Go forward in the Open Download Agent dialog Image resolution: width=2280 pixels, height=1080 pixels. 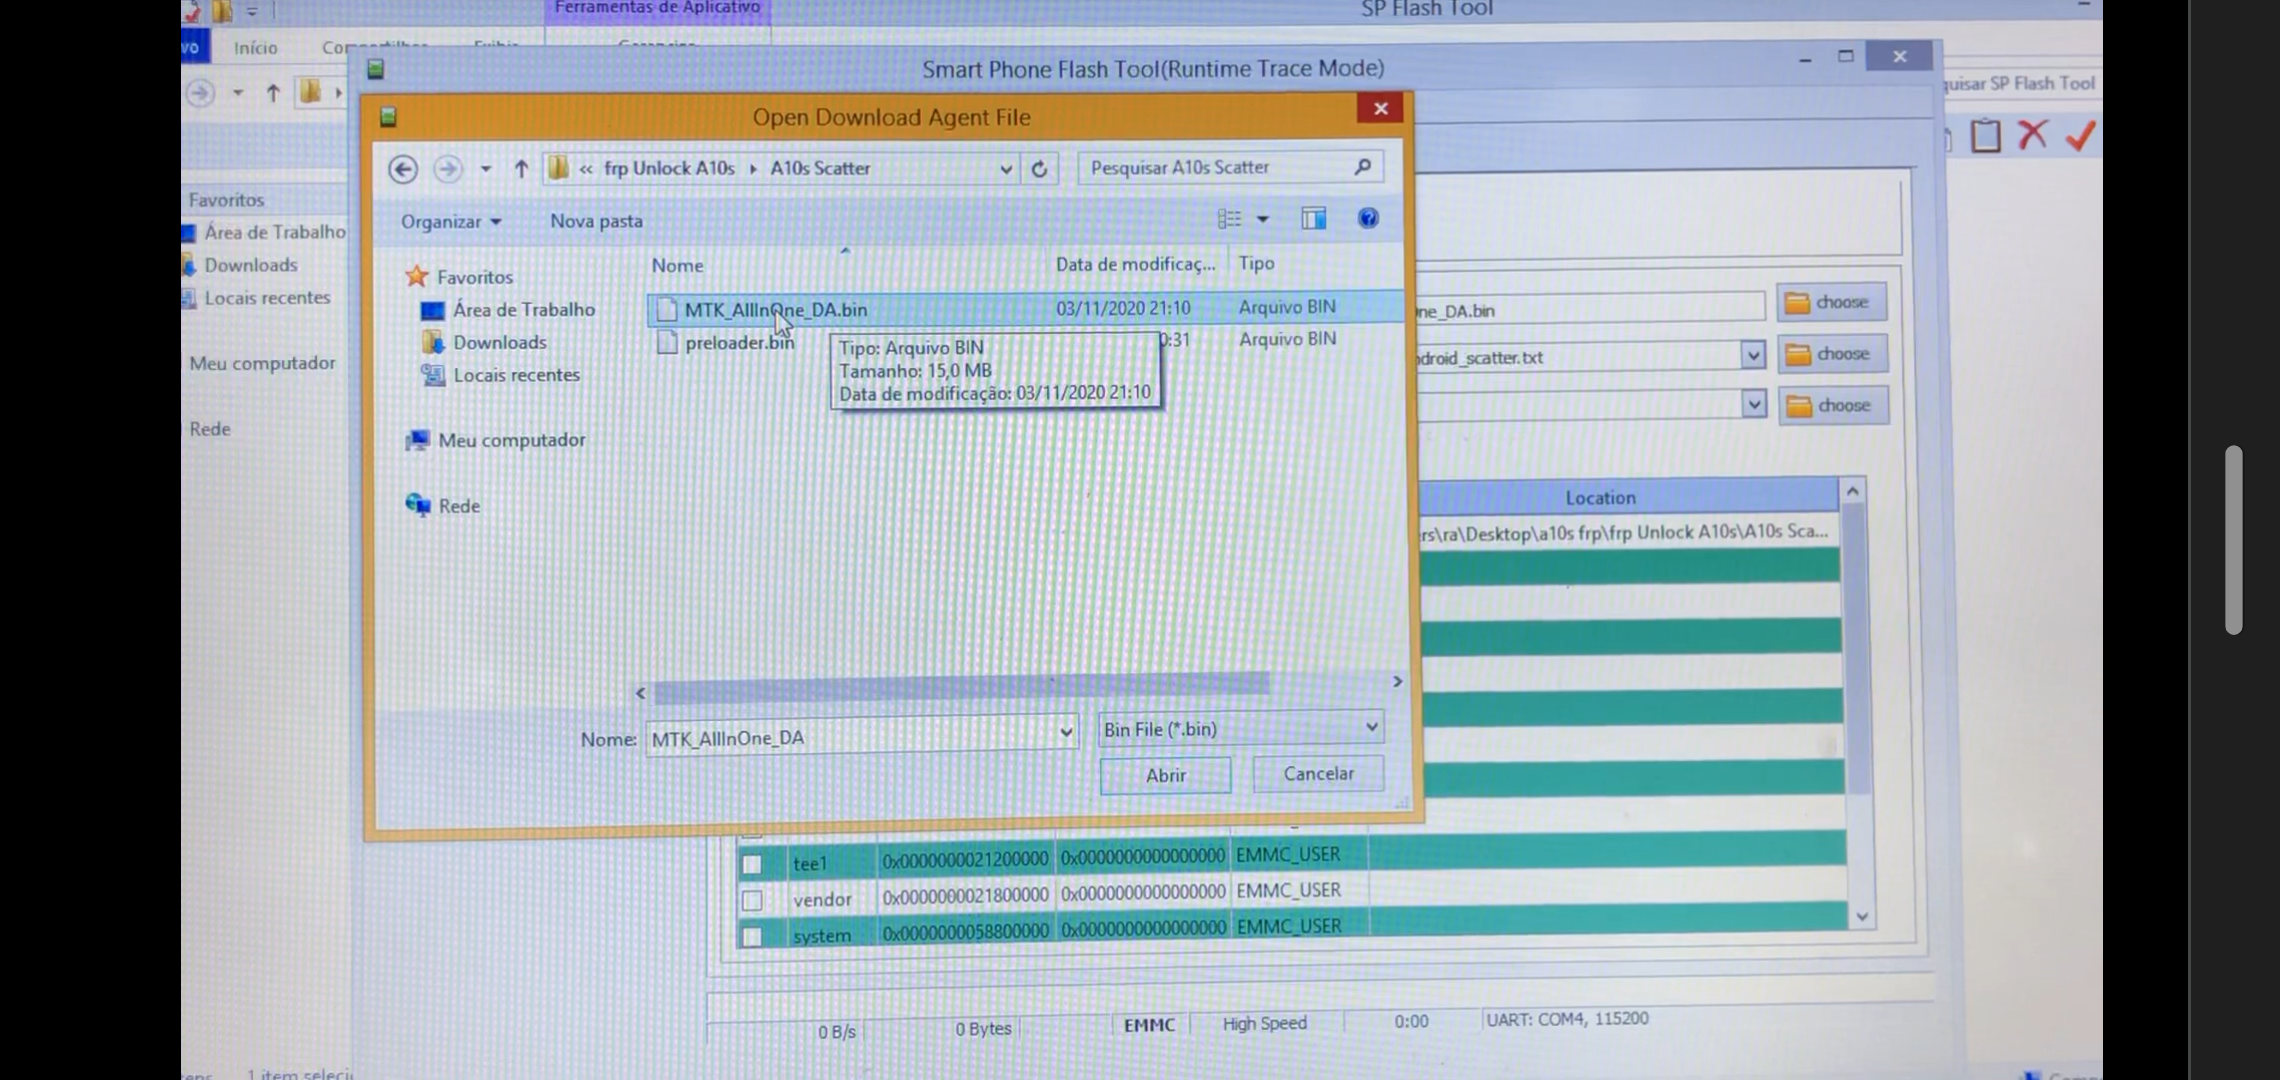pyautogui.click(x=447, y=169)
